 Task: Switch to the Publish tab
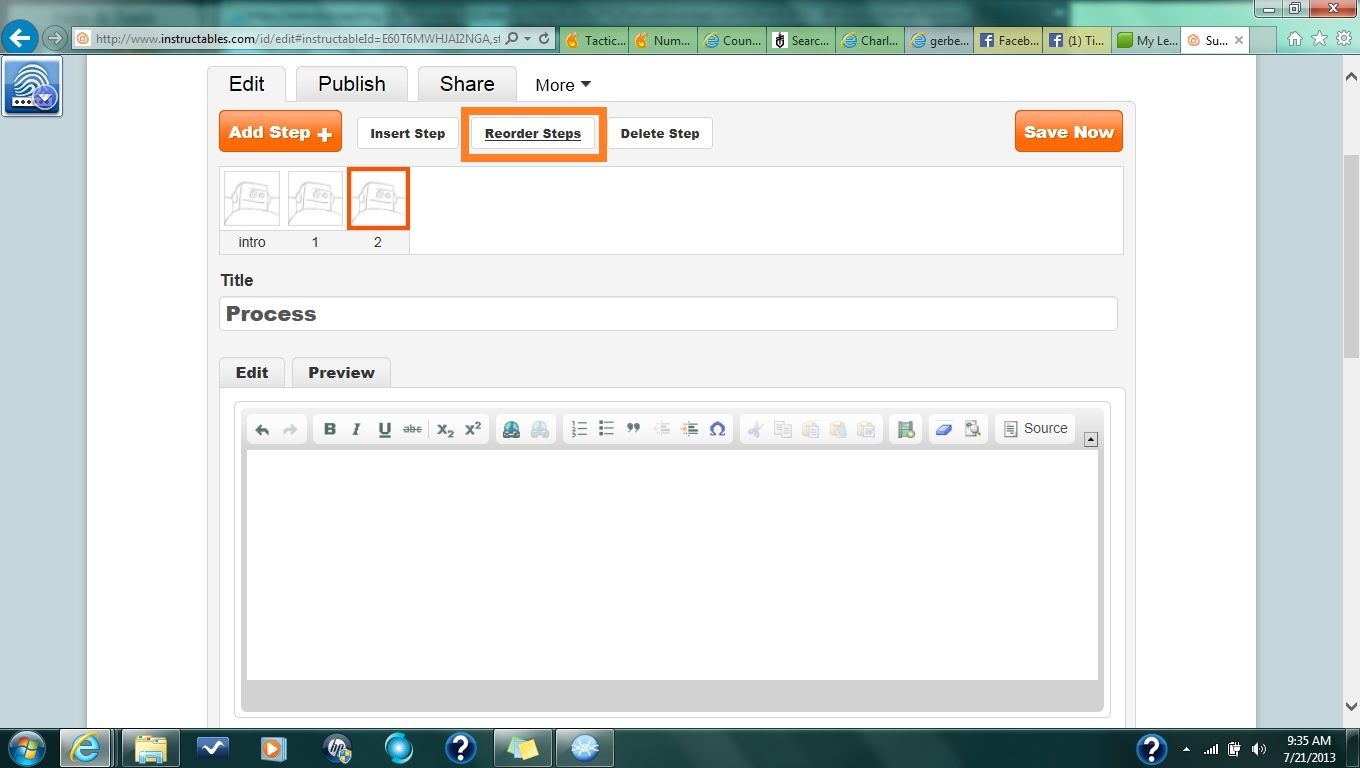tap(351, 84)
